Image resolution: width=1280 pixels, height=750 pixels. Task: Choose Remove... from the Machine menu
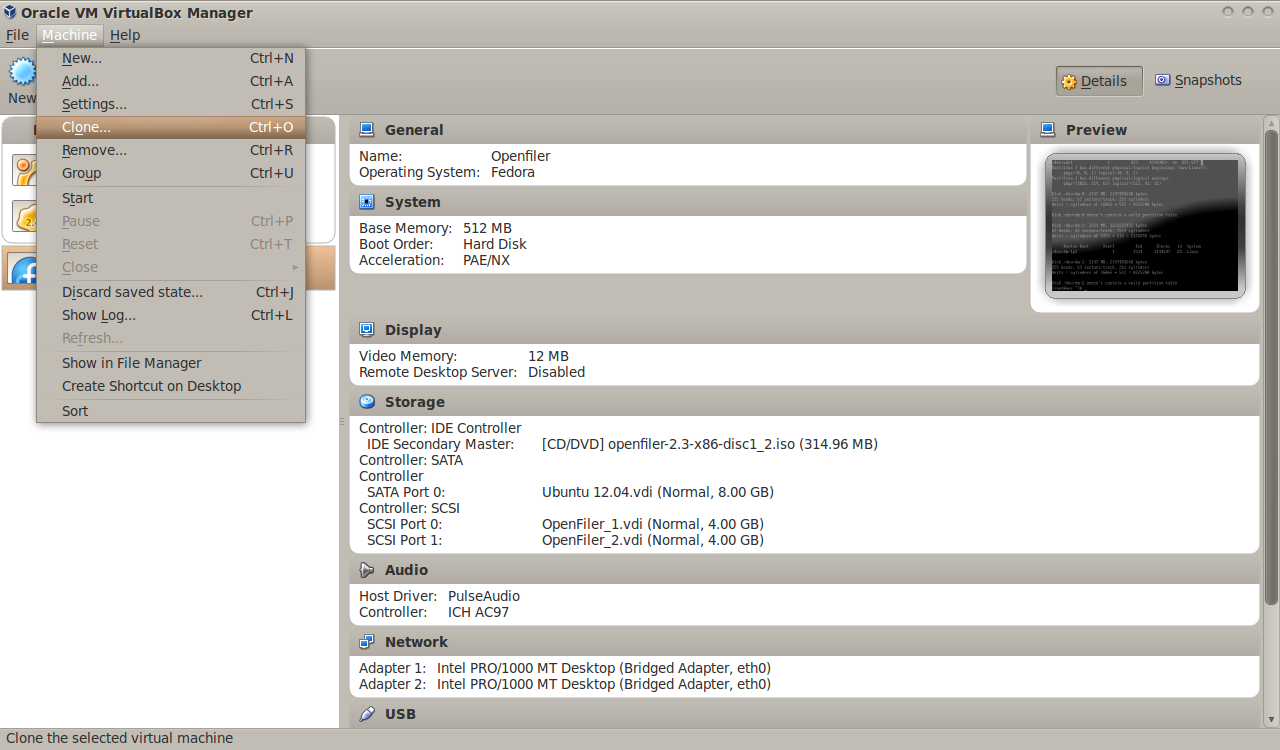point(171,150)
